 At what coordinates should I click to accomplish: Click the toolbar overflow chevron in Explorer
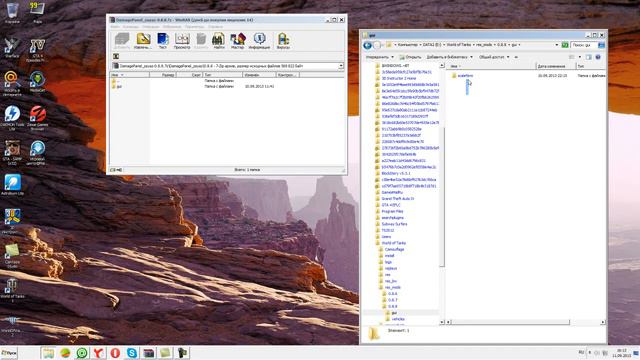[x=516, y=57]
